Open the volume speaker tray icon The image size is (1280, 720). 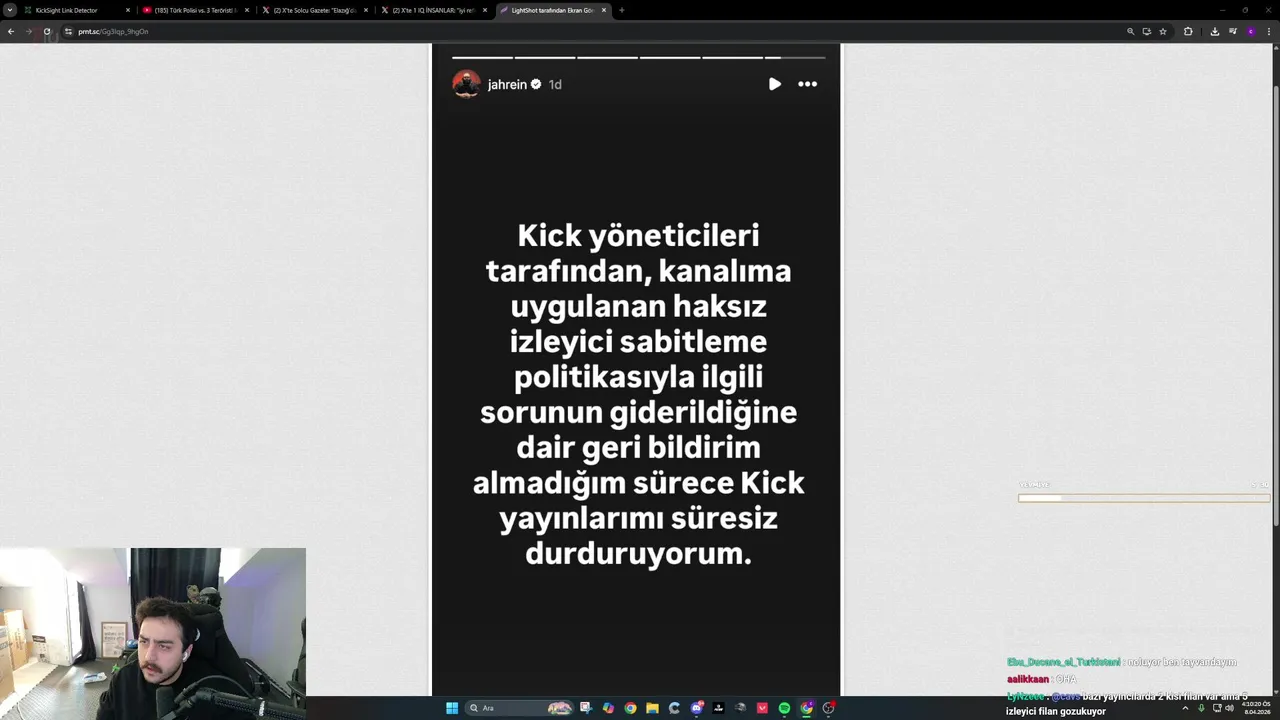1229,708
